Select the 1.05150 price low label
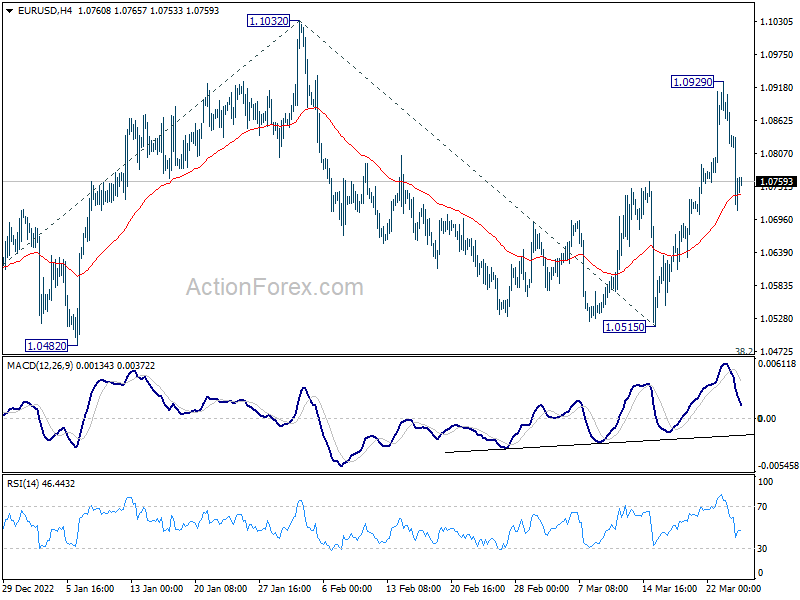The height and width of the screenshot is (600, 800). 624,327
